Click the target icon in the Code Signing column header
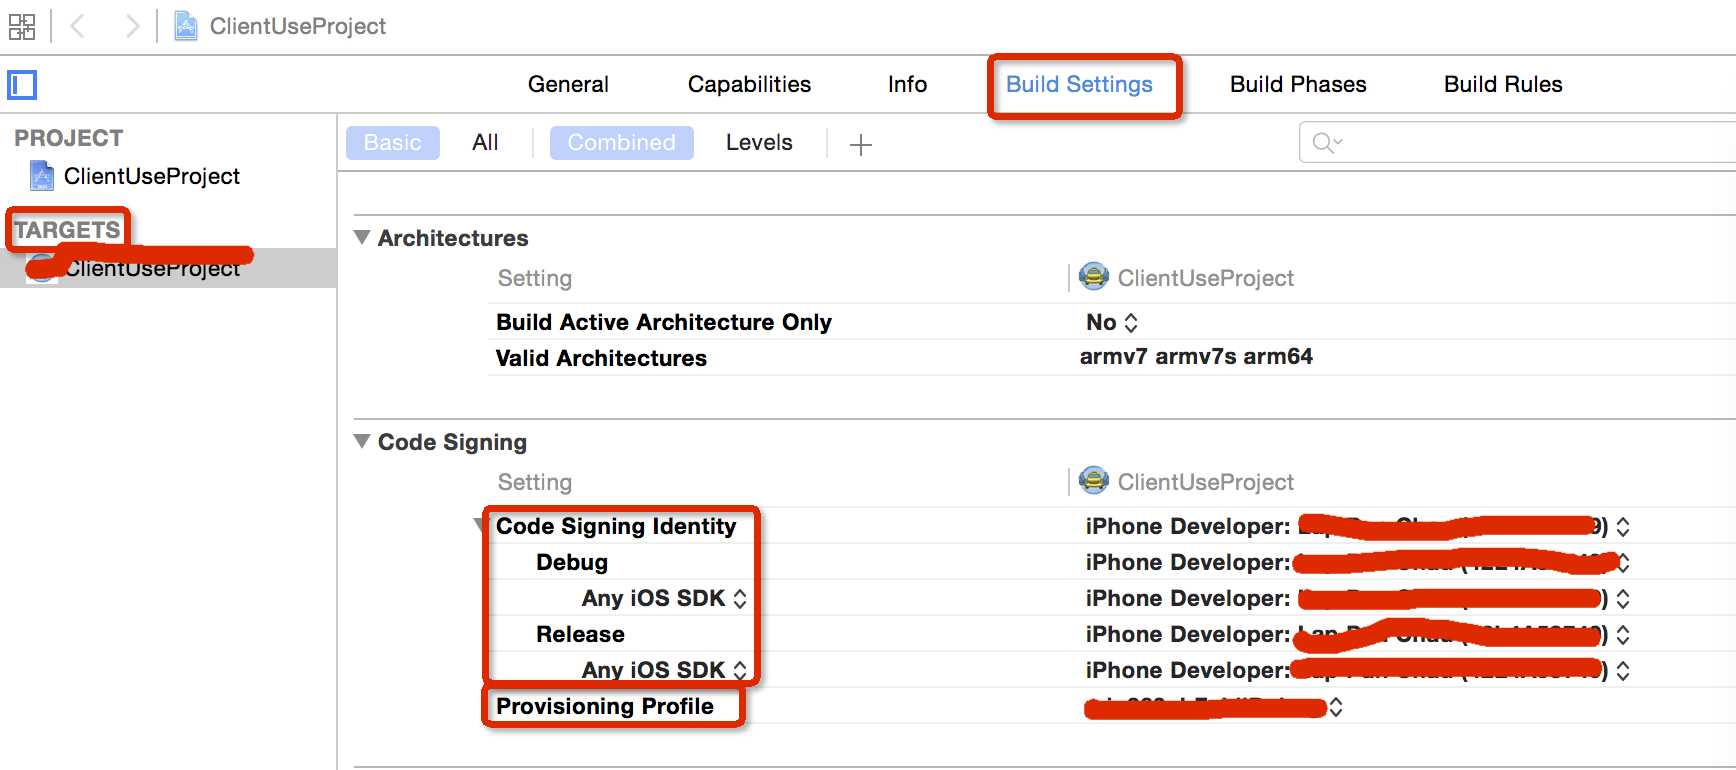This screenshot has width=1736, height=770. (x=1094, y=480)
